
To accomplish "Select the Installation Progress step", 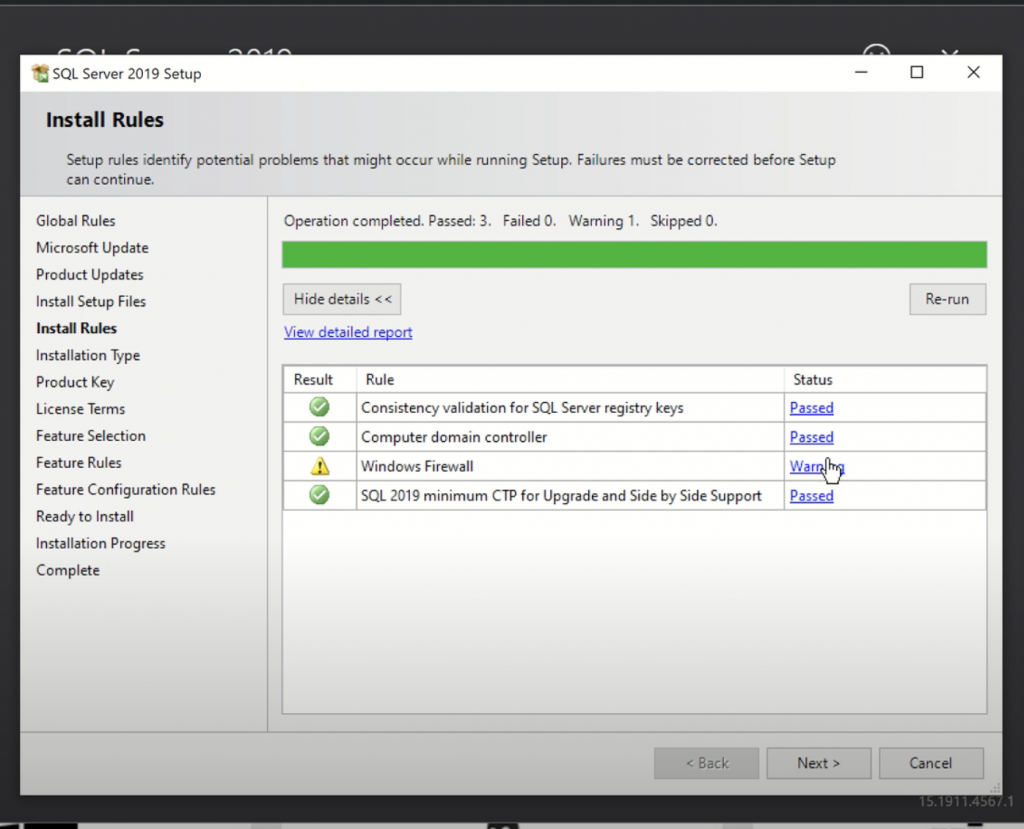I will 101,543.
